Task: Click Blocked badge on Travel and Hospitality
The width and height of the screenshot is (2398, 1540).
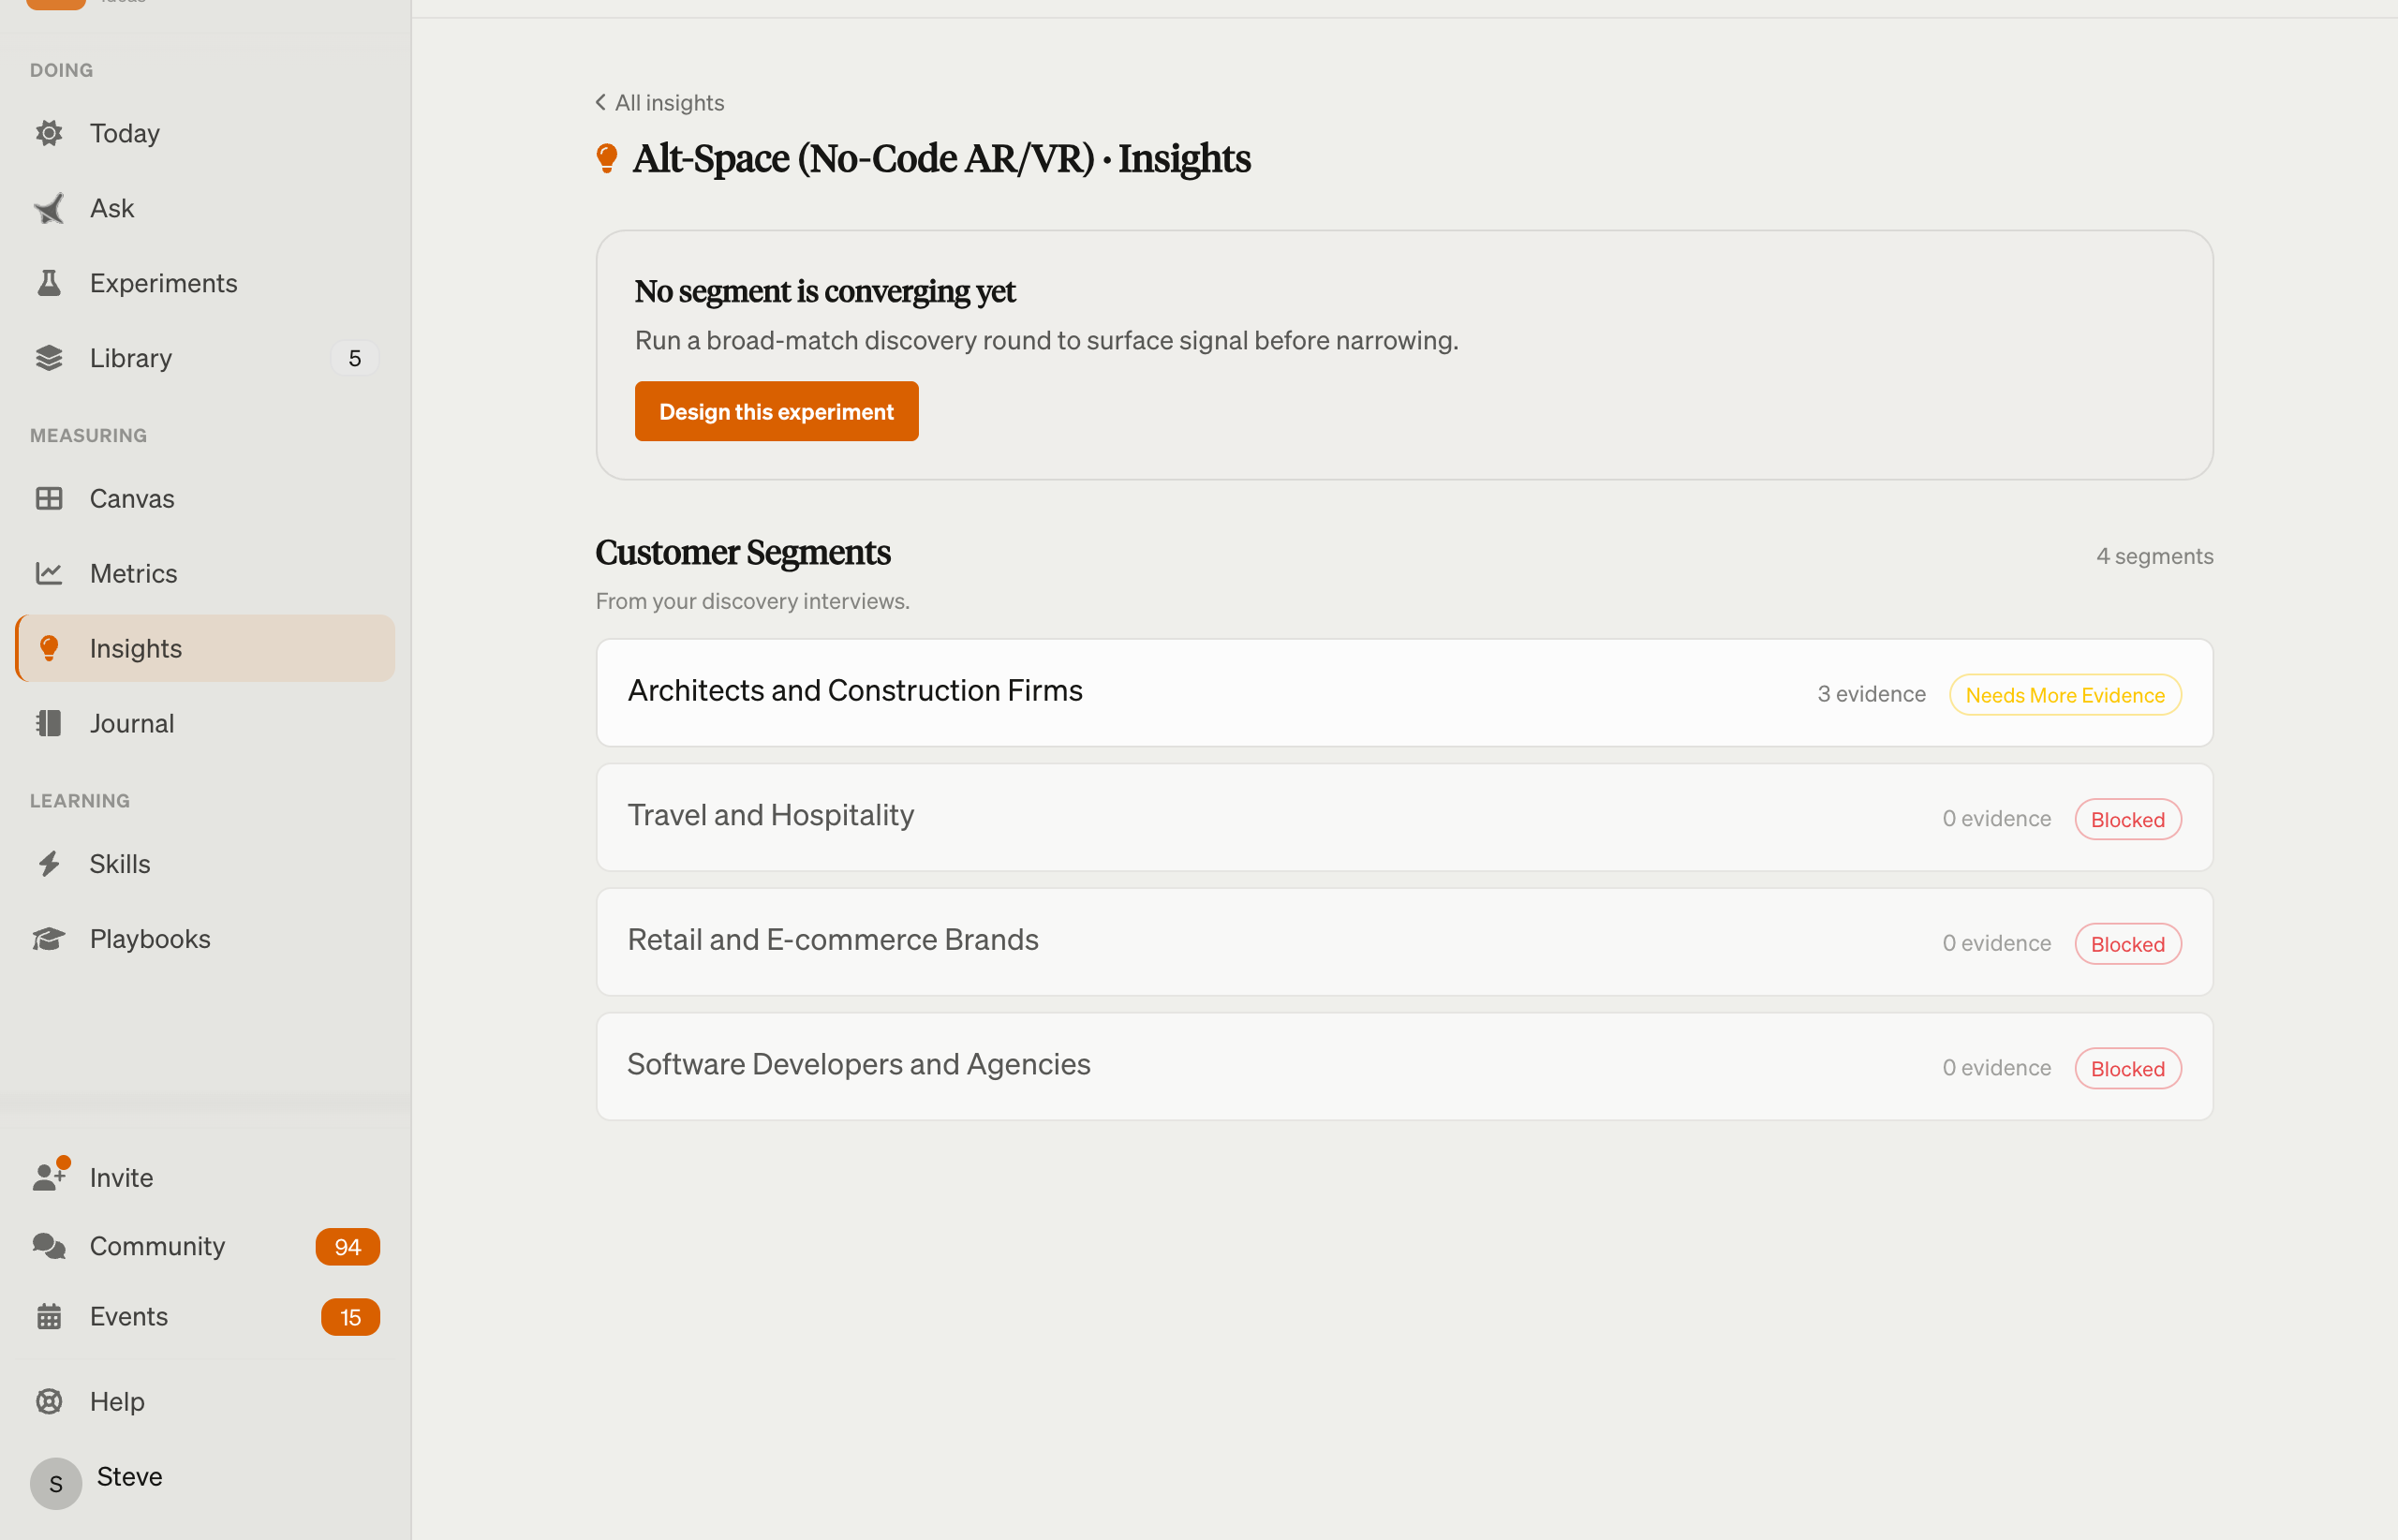Action: [x=2128, y=819]
